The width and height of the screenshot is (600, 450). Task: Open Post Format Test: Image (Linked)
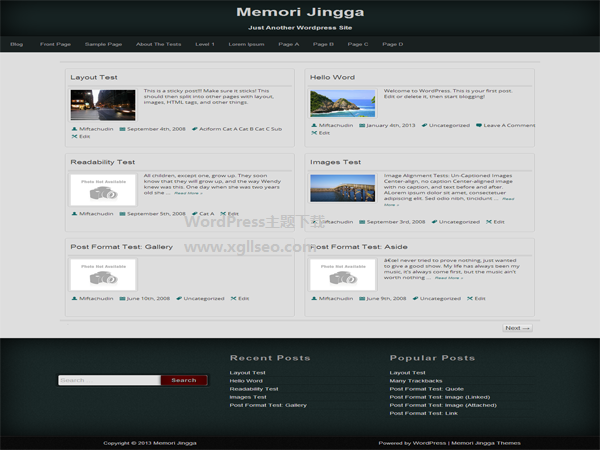pos(440,397)
